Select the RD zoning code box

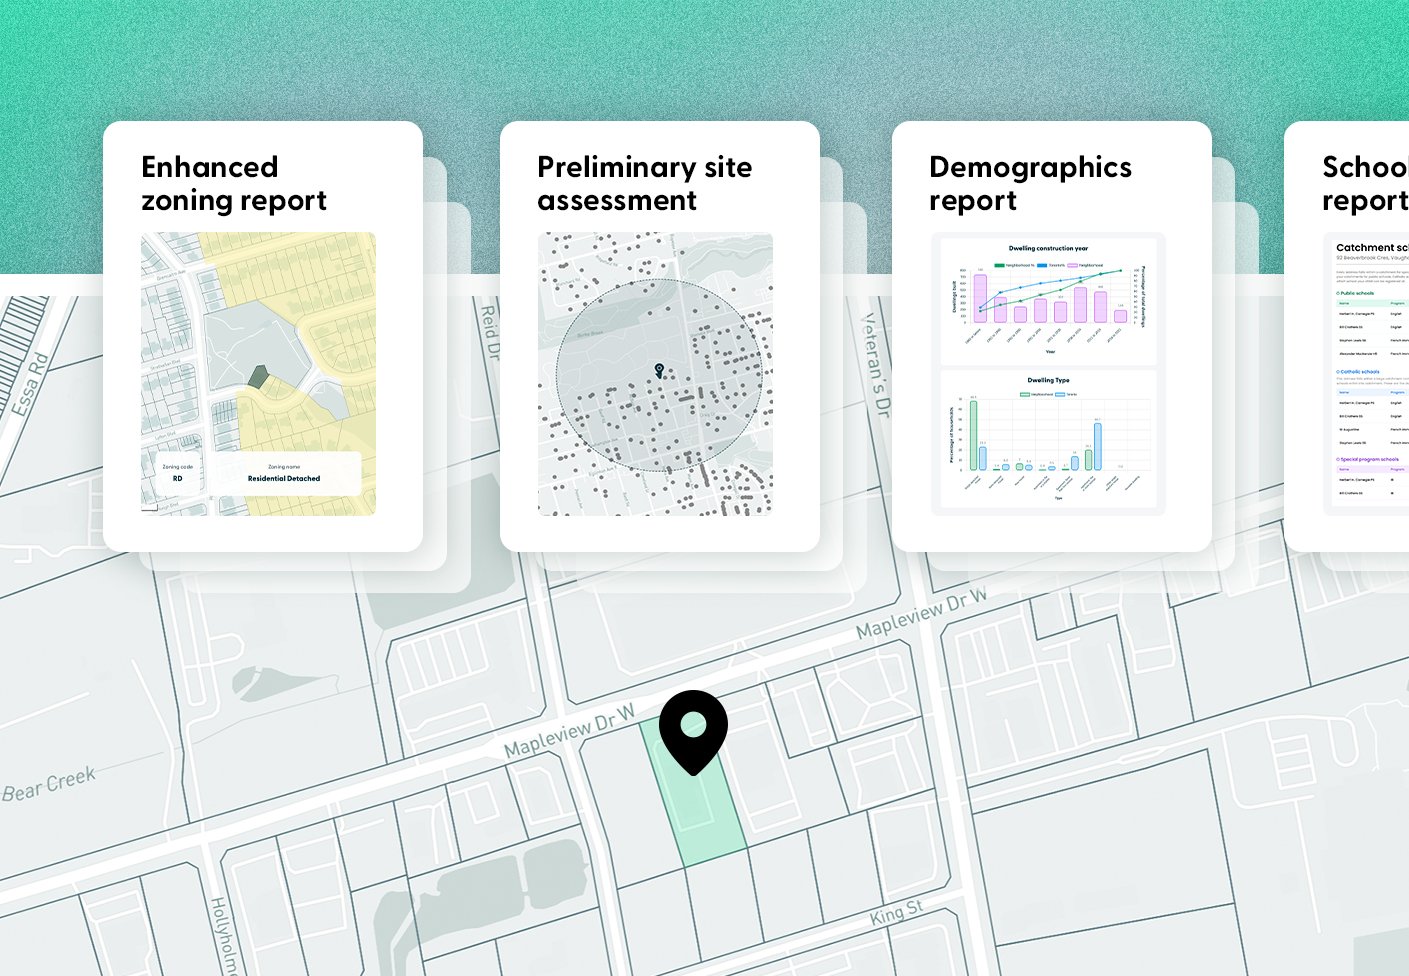tap(178, 473)
